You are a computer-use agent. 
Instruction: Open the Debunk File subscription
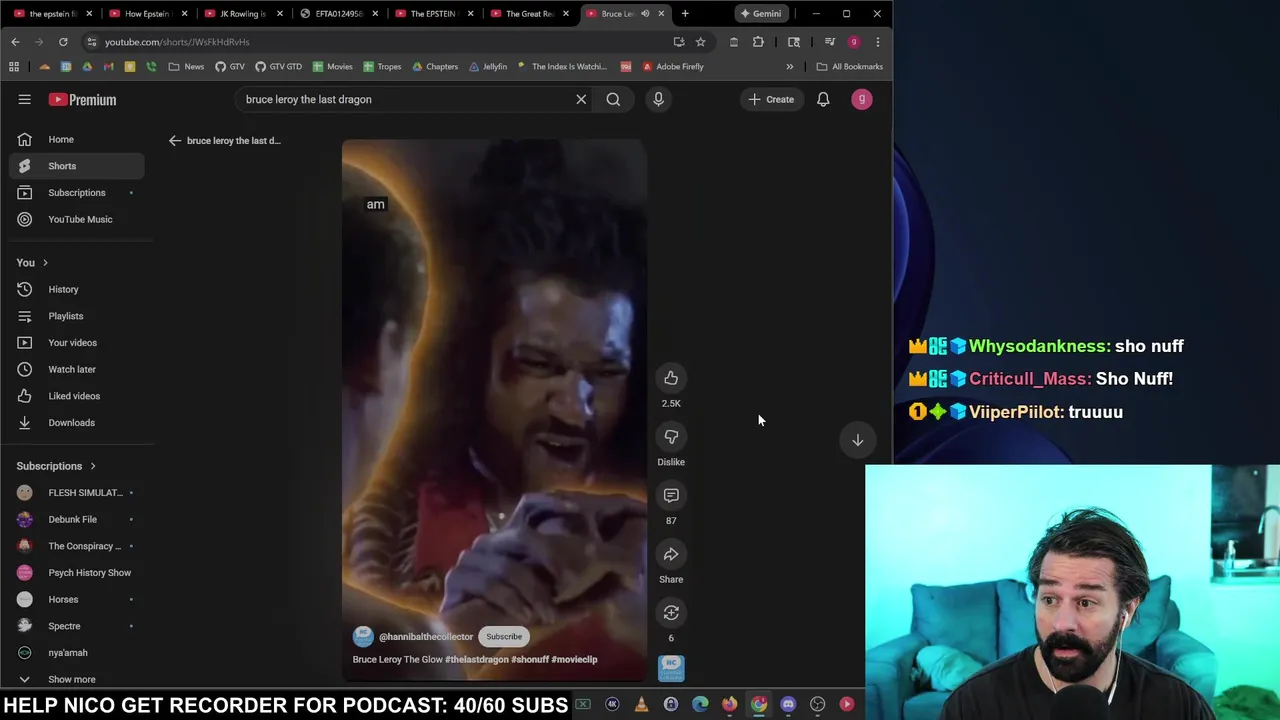pos(77,519)
